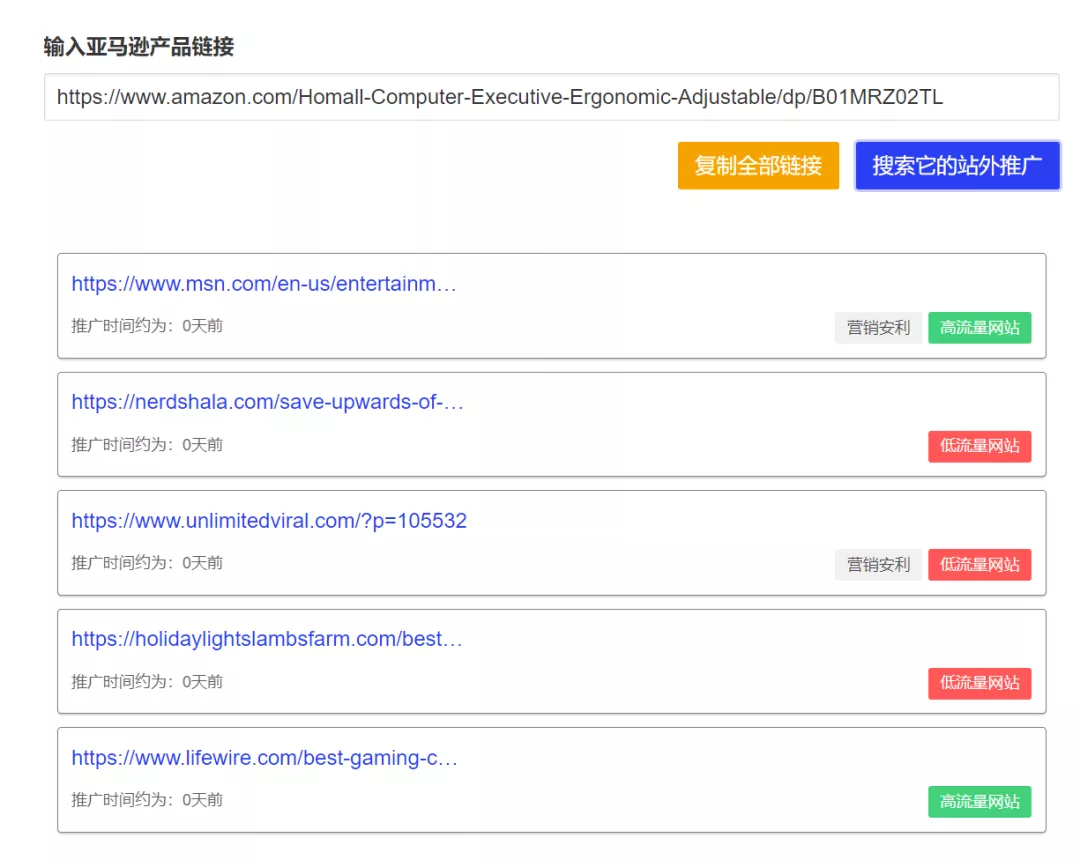Screen dimensions: 1080x860
Task: Click 推广时间约为: 0天前 under lifewire link
Action: [x=147, y=800]
